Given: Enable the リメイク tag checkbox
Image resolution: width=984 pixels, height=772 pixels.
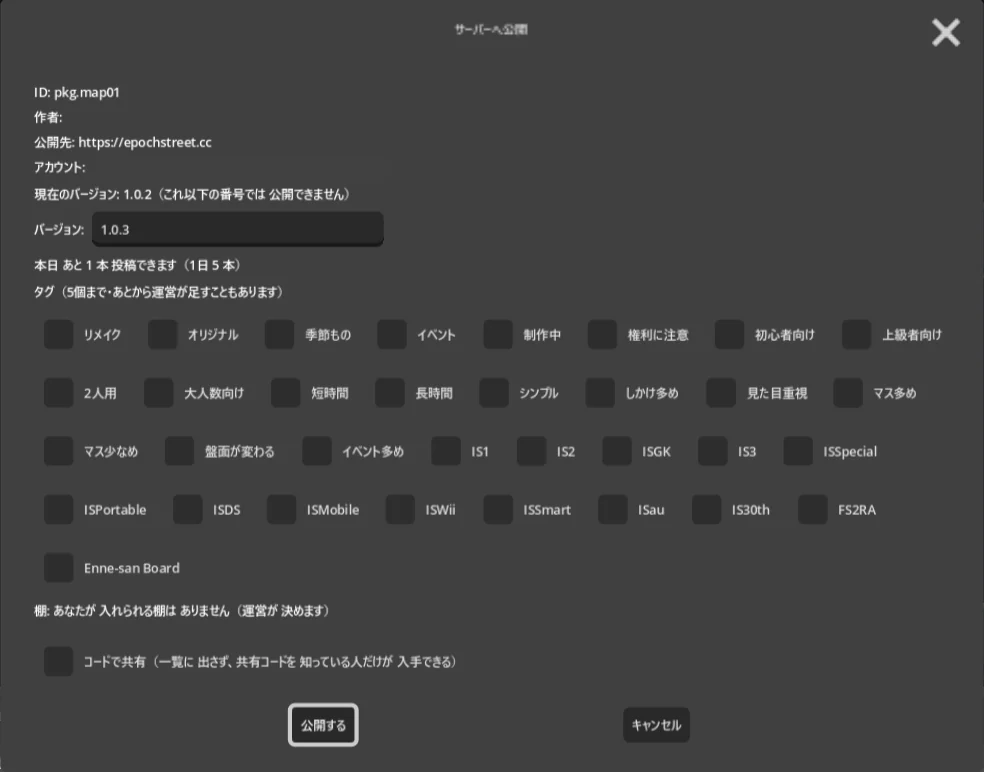Looking at the screenshot, I should pos(58,335).
